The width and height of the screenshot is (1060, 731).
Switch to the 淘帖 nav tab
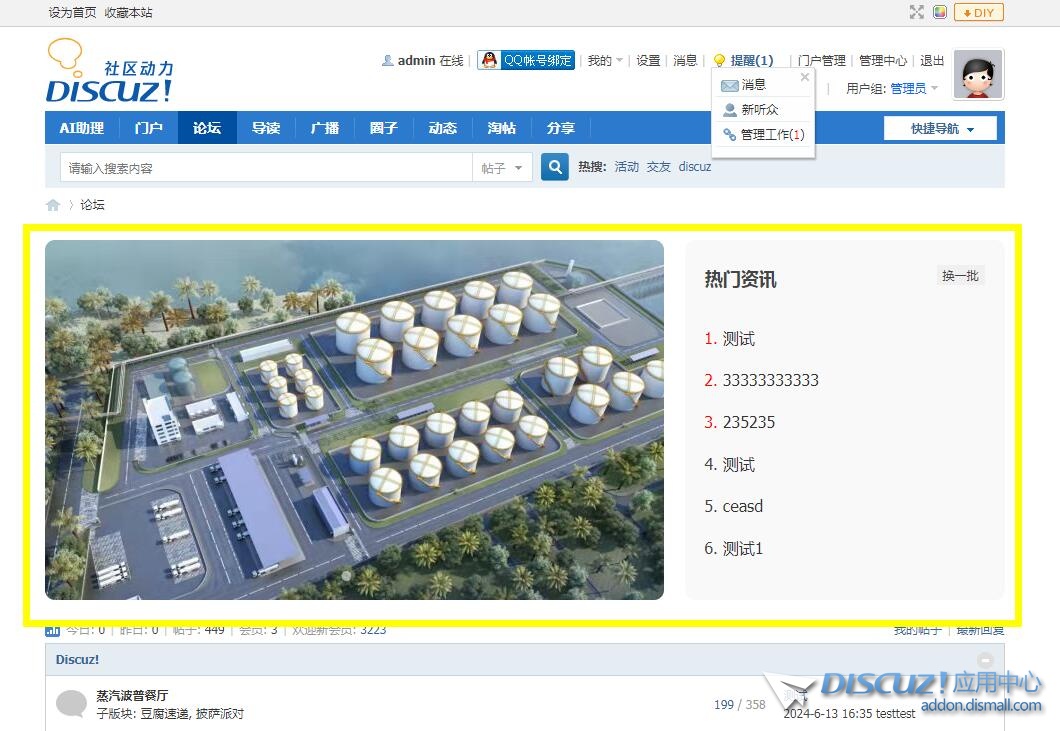pyautogui.click(x=502, y=128)
